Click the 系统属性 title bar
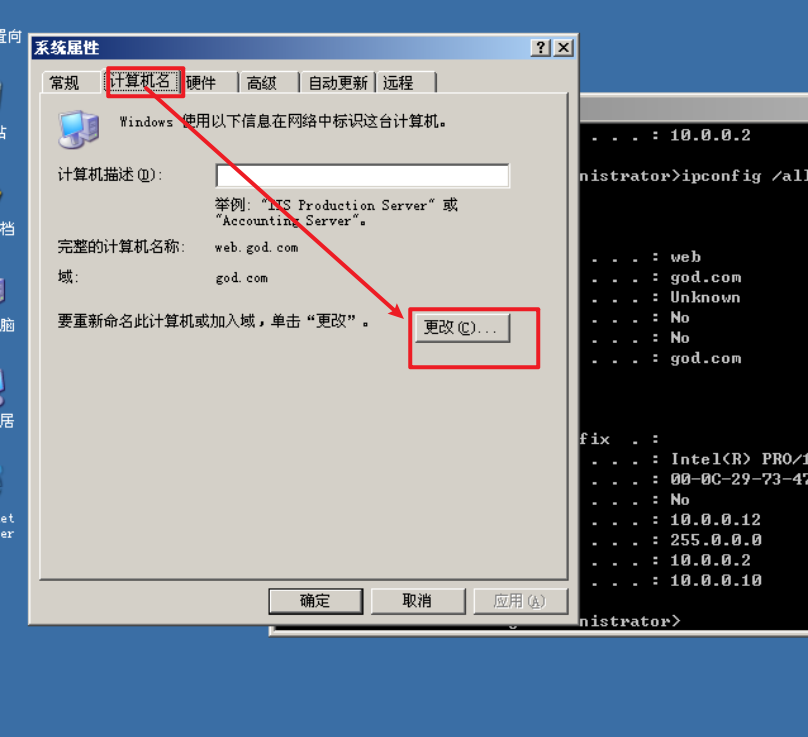 click(278, 48)
